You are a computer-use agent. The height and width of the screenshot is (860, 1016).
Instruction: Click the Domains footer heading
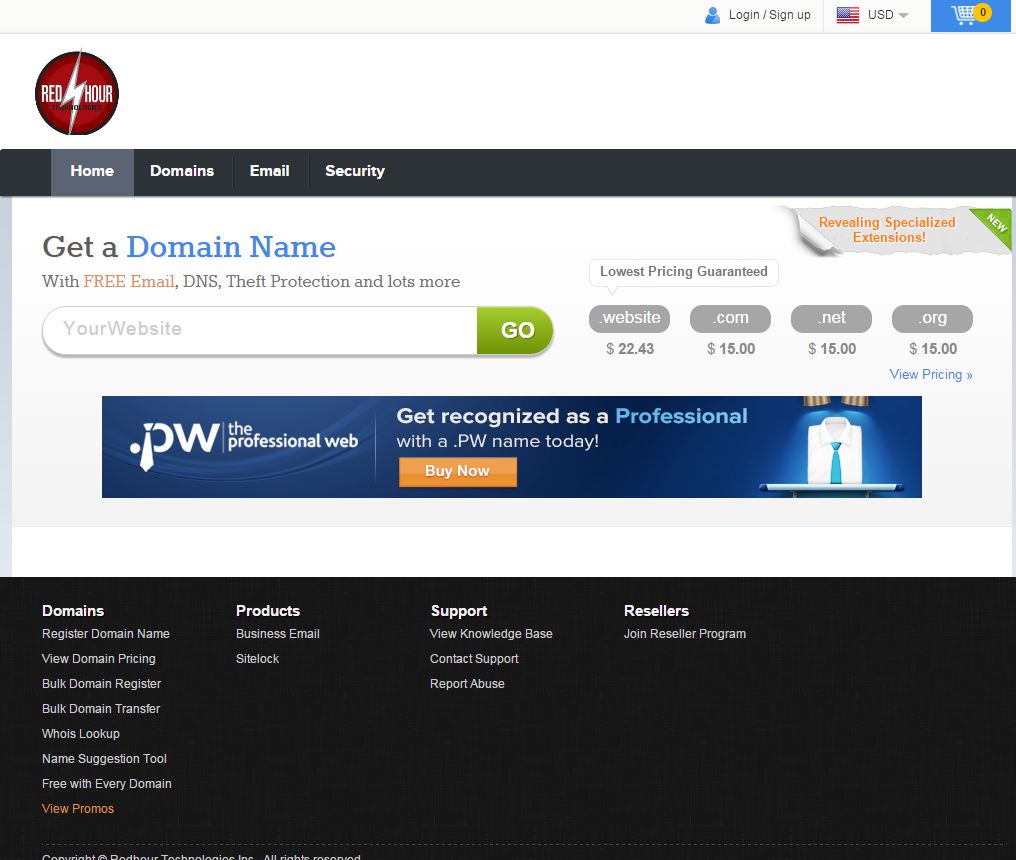click(73, 611)
